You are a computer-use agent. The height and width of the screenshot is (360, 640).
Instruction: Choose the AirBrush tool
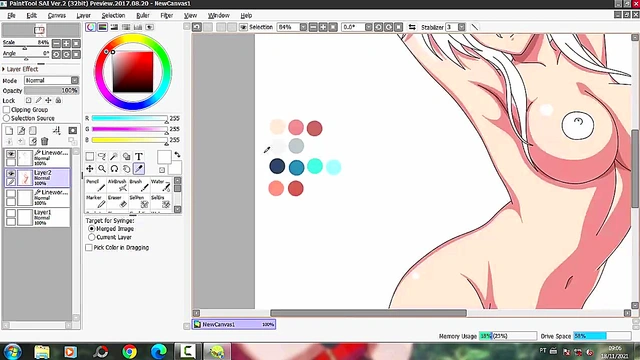point(117,185)
